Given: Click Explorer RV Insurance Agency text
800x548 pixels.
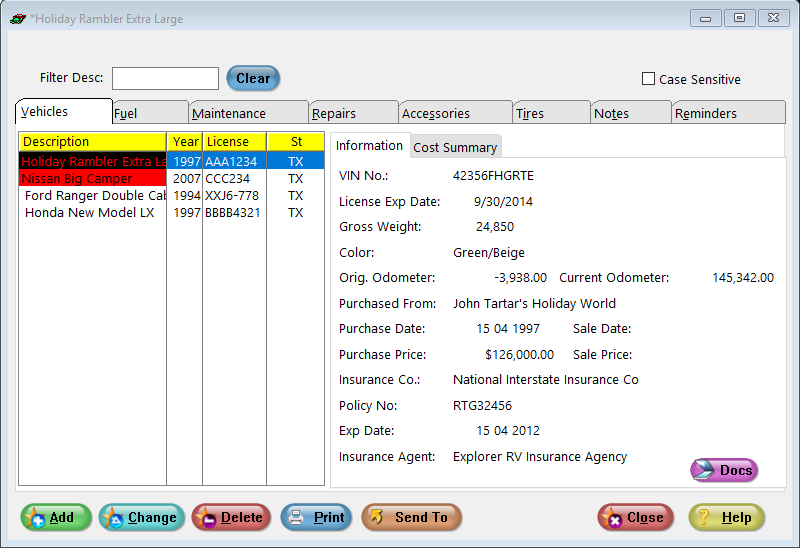Looking at the screenshot, I should [x=540, y=457].
